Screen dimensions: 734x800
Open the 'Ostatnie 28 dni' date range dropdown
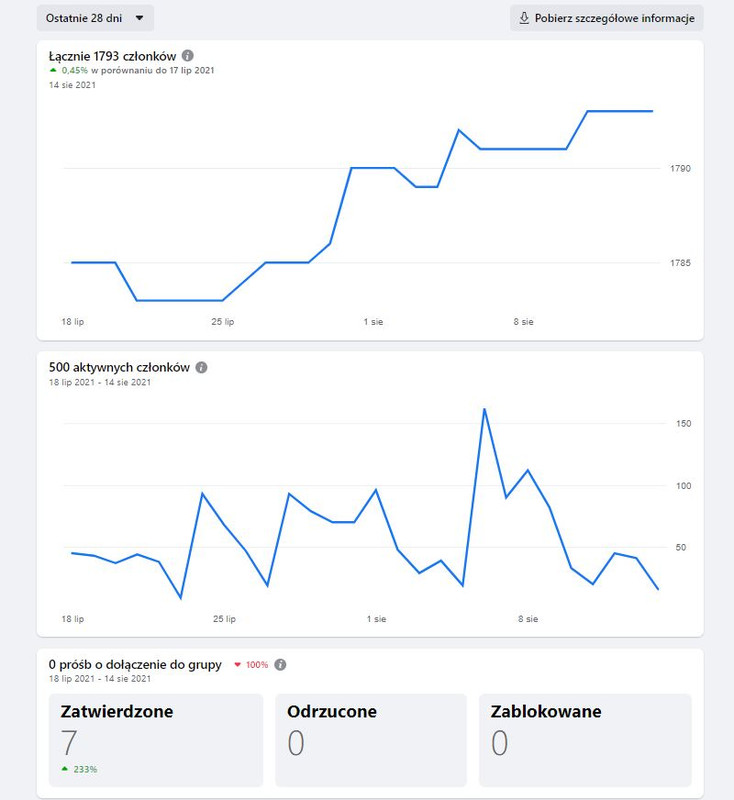[95, 18]
